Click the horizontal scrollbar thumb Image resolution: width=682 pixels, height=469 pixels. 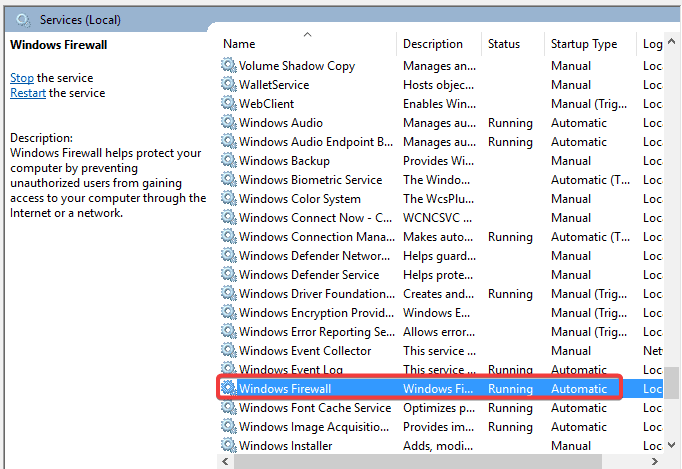click(418, 461)
